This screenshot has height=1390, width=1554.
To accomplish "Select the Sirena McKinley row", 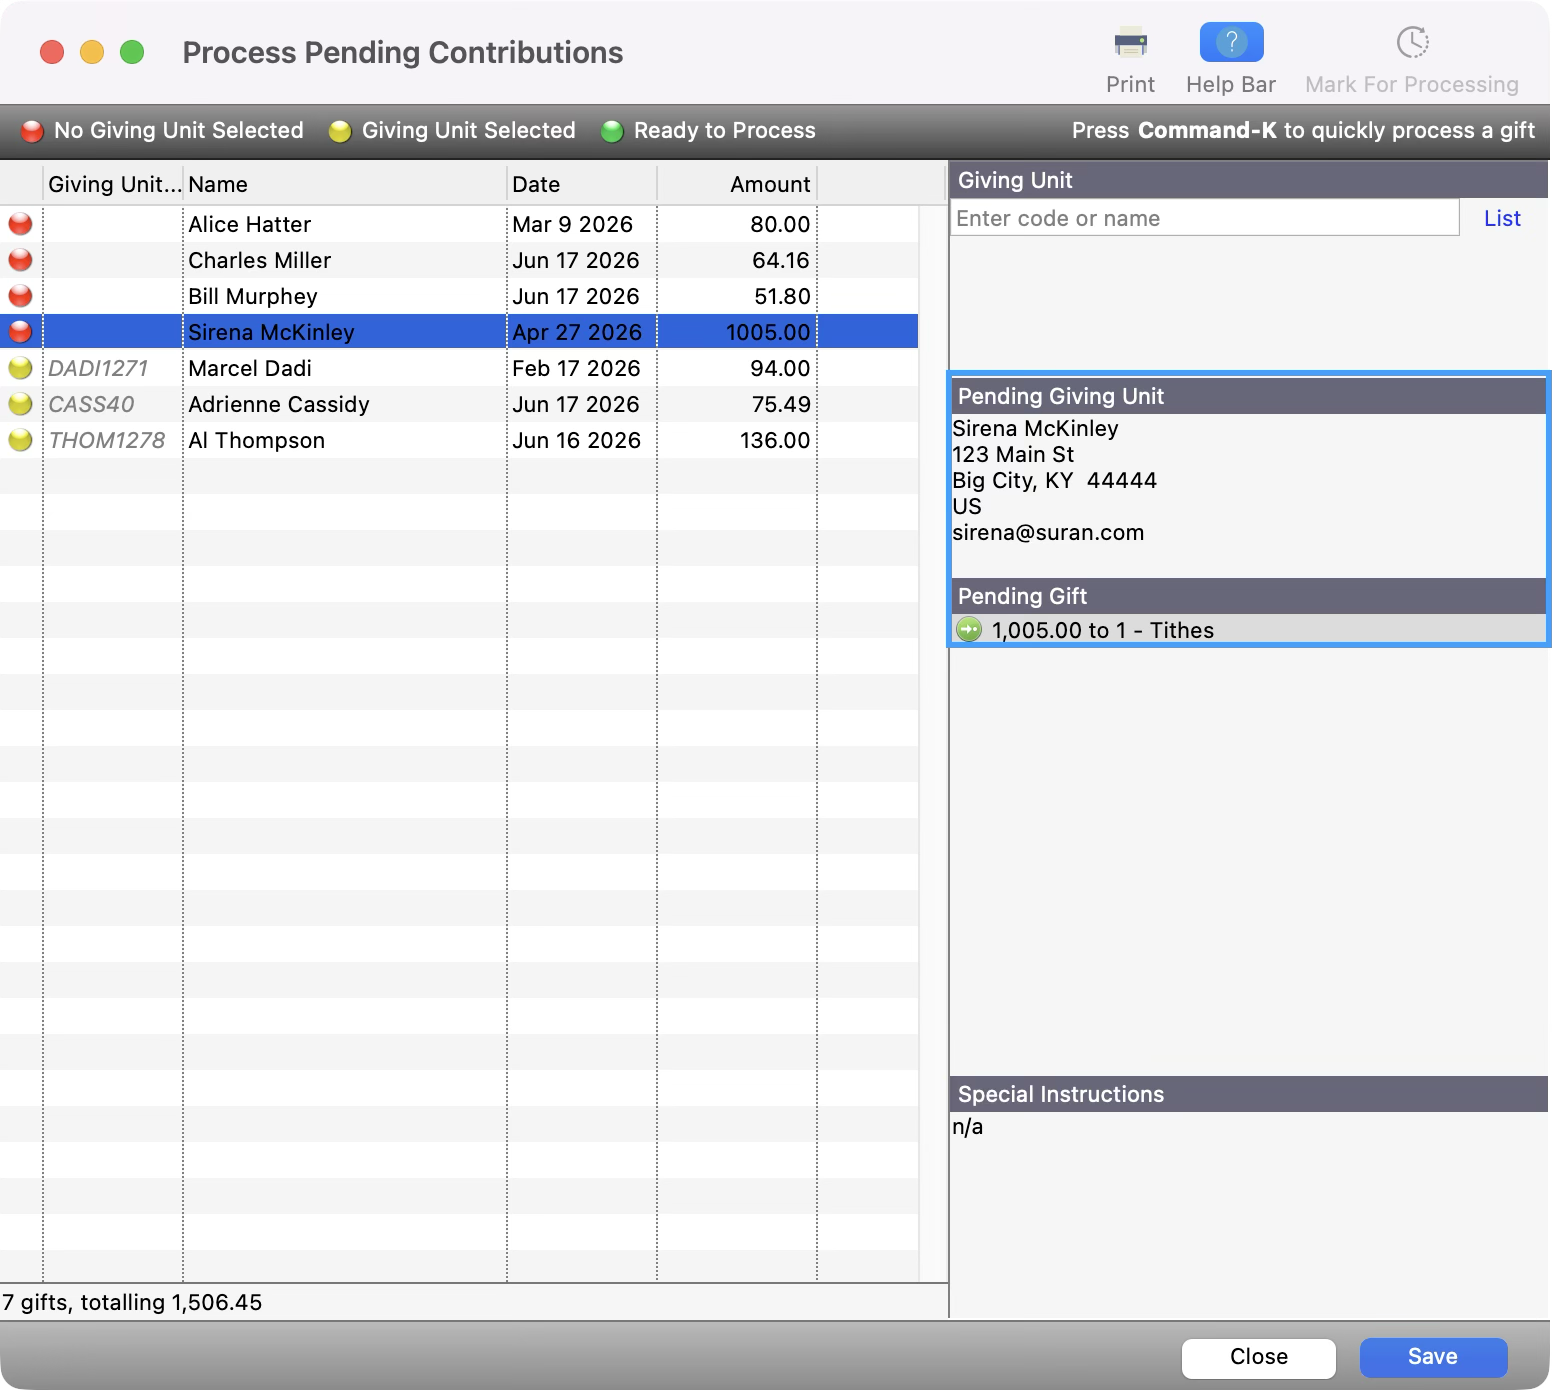I will 459,332.
